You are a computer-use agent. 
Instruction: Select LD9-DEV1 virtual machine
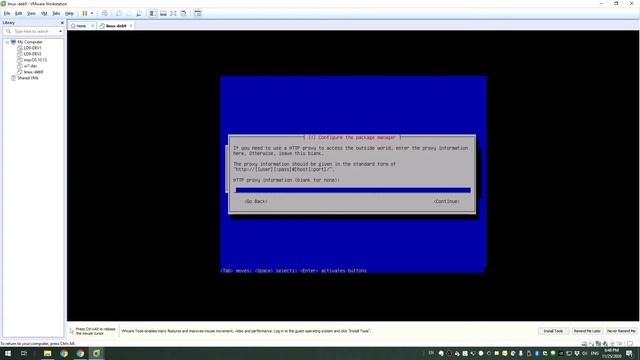click(x=32, y=48)
